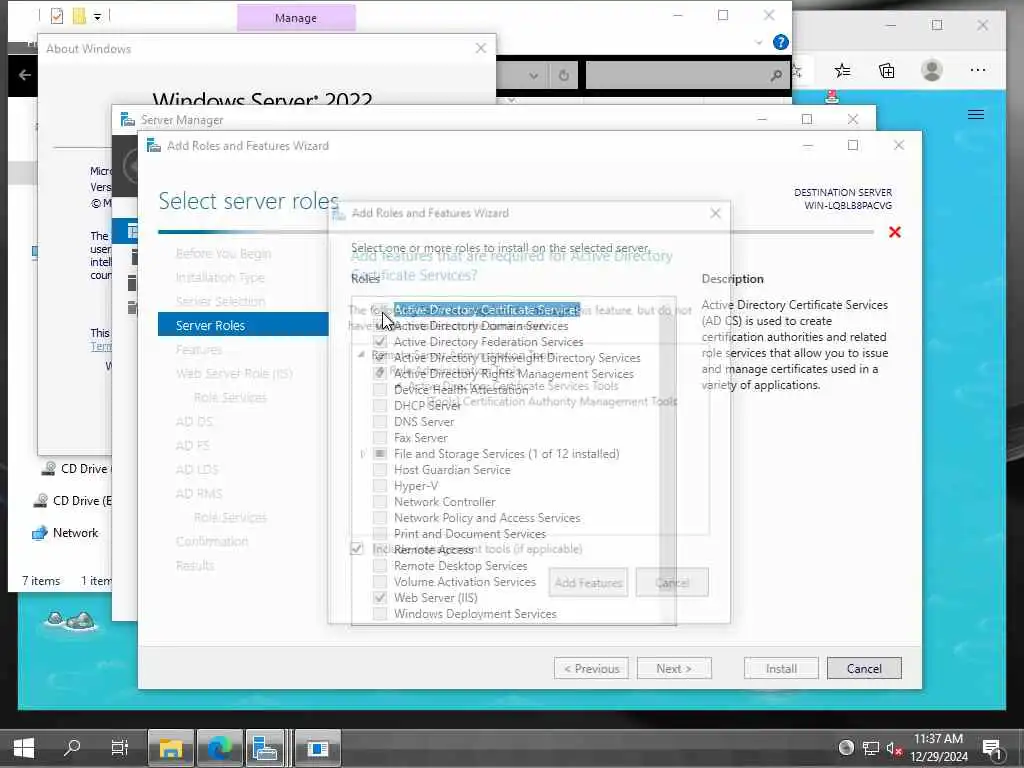
Task: Open network status tray icon
Action: pyautogui.click(x=871, y=748)
